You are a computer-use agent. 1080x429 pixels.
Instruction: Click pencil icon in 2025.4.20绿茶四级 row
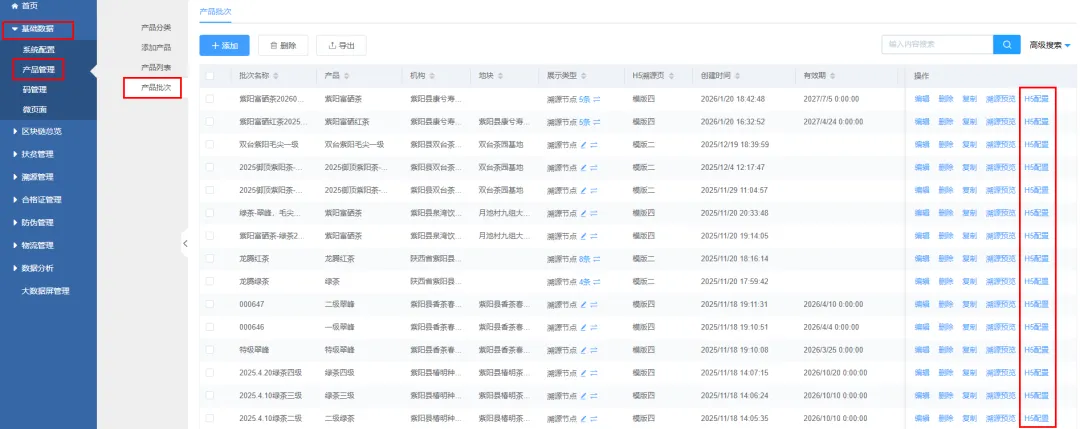coord(583,373)
